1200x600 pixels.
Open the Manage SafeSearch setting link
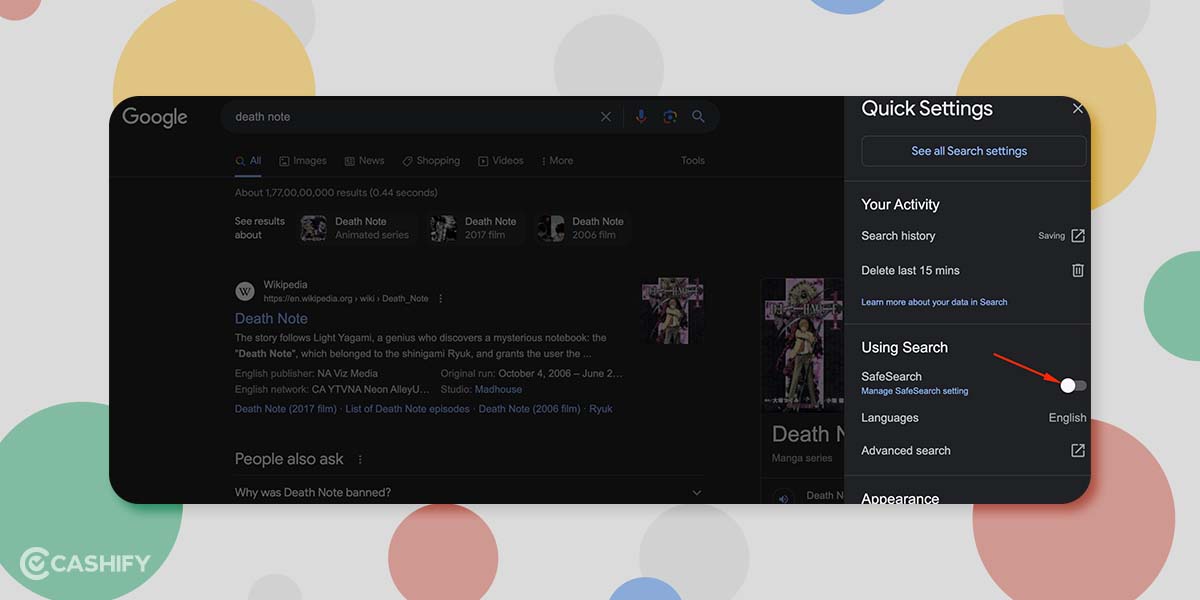(915, 391)
